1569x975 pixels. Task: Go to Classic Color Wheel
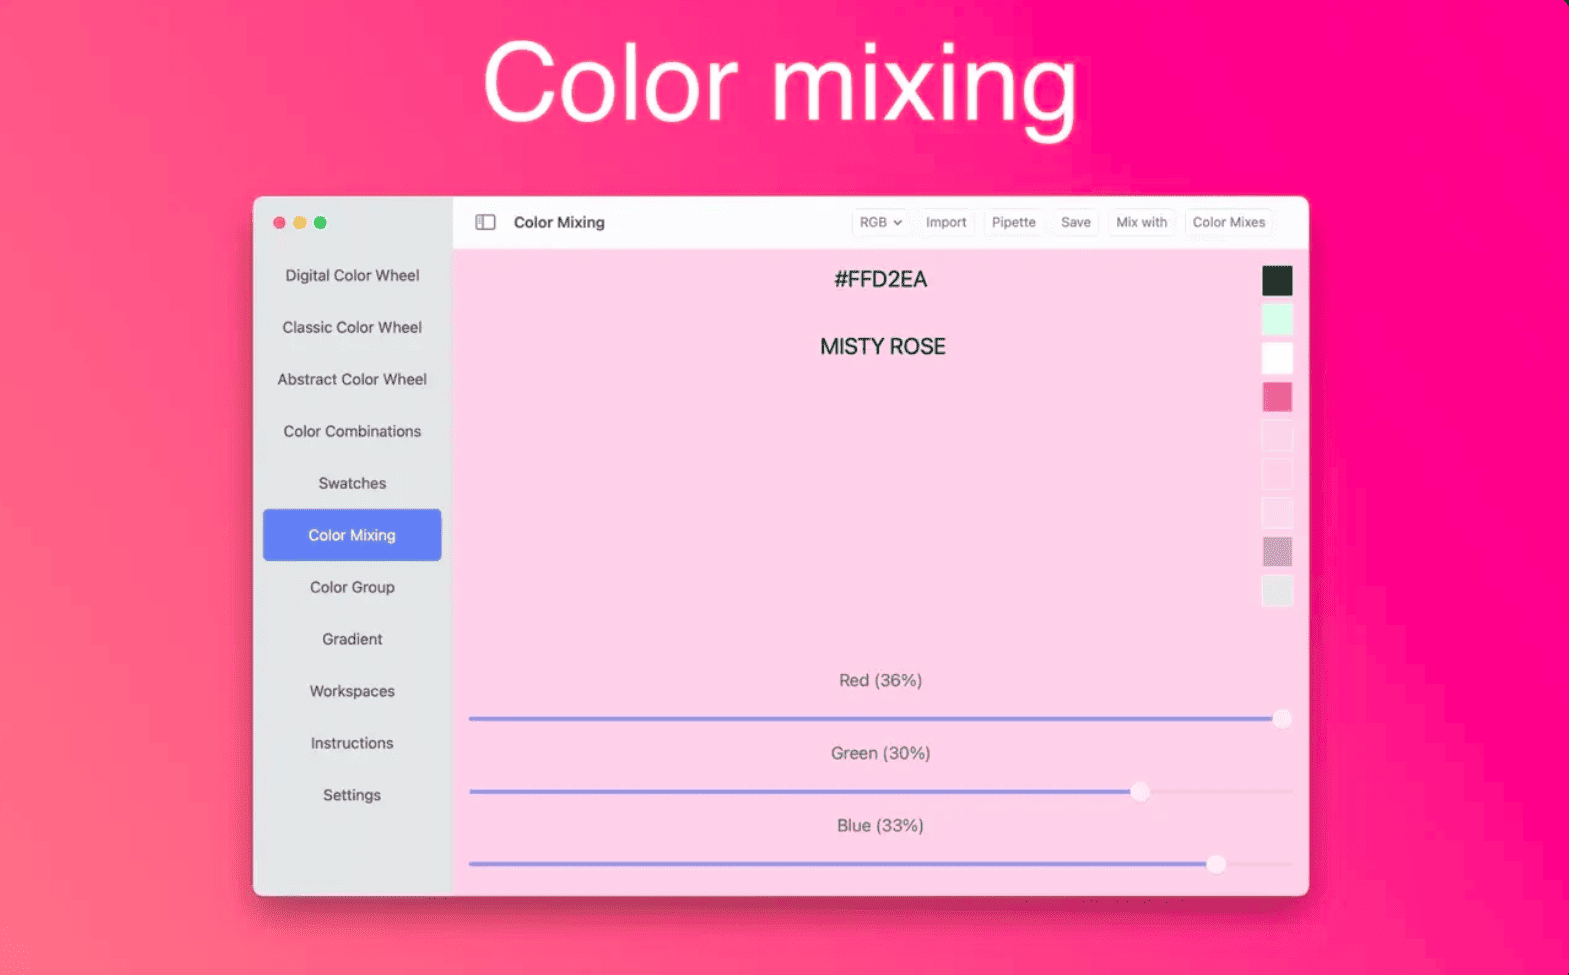(352, 327)
